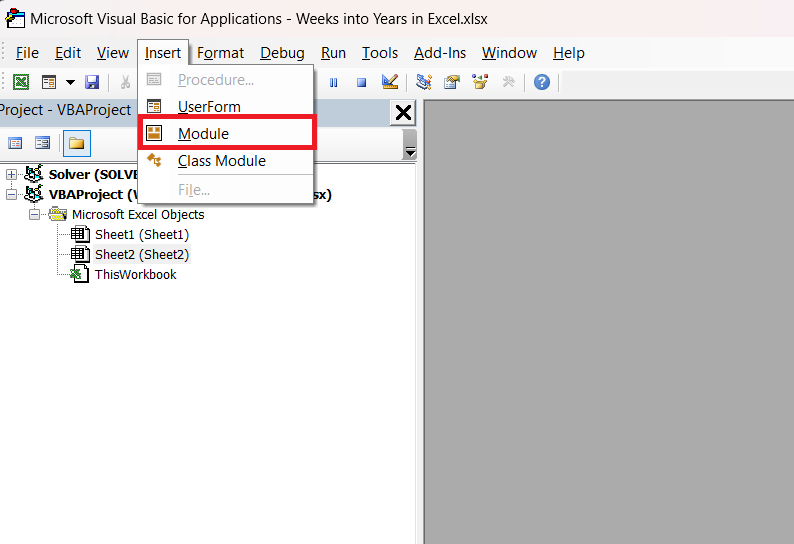Click the VBA application title bar icon
794x544 pixels.
pyautogui.click(x=15, y=18)
